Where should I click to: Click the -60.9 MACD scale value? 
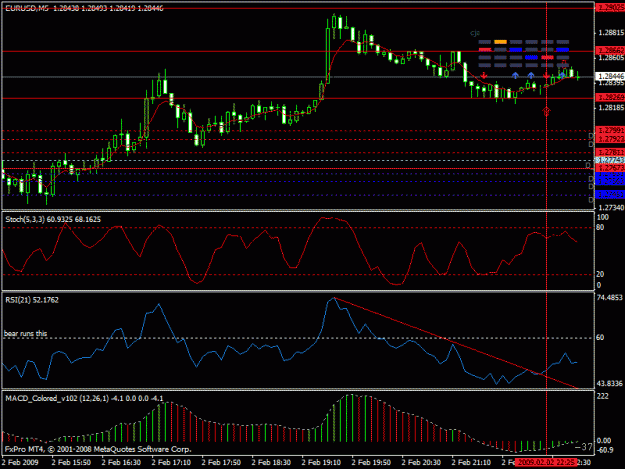click(605, 450)
